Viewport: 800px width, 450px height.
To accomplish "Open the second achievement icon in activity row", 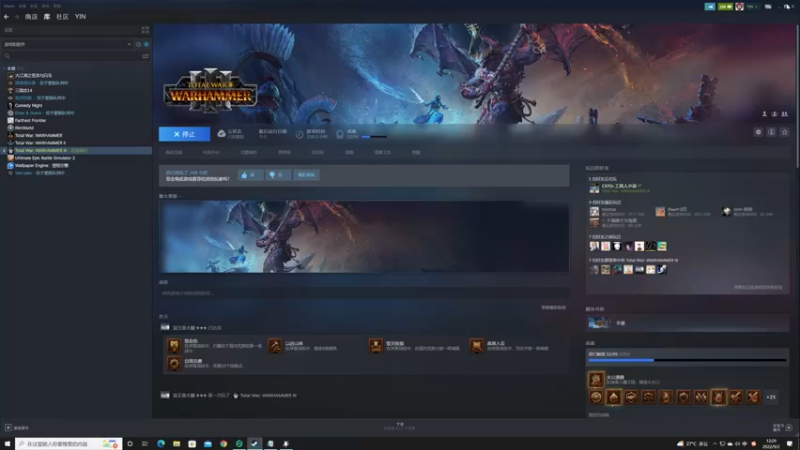I will click(x=275, y=346).
